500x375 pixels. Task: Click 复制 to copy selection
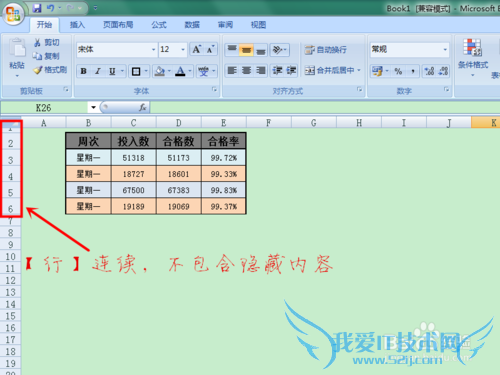pos(47,56)
